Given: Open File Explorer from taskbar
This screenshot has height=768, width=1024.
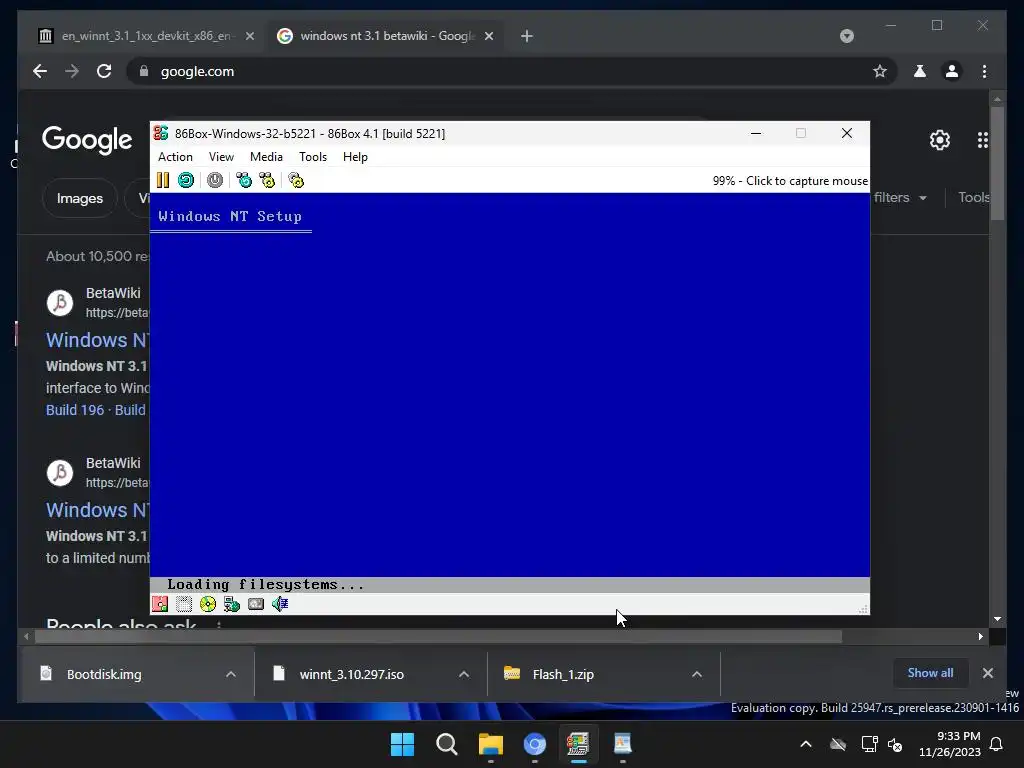Looking at the screenshot, I should point(490,744).
